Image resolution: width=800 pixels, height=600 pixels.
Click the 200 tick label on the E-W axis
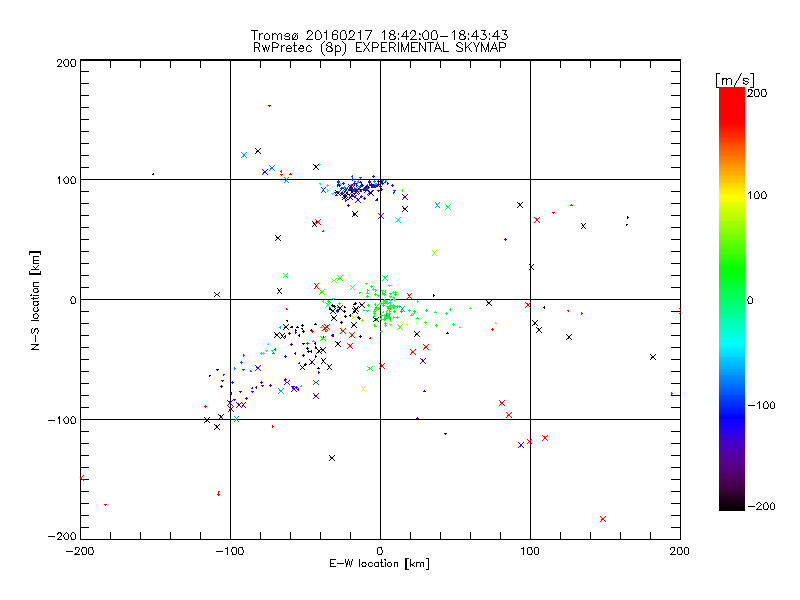(x=680, y=551)
